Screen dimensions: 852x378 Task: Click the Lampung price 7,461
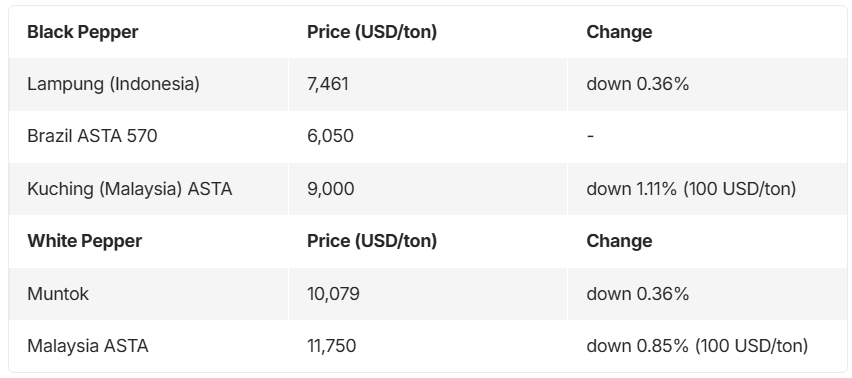pos(328,84)
